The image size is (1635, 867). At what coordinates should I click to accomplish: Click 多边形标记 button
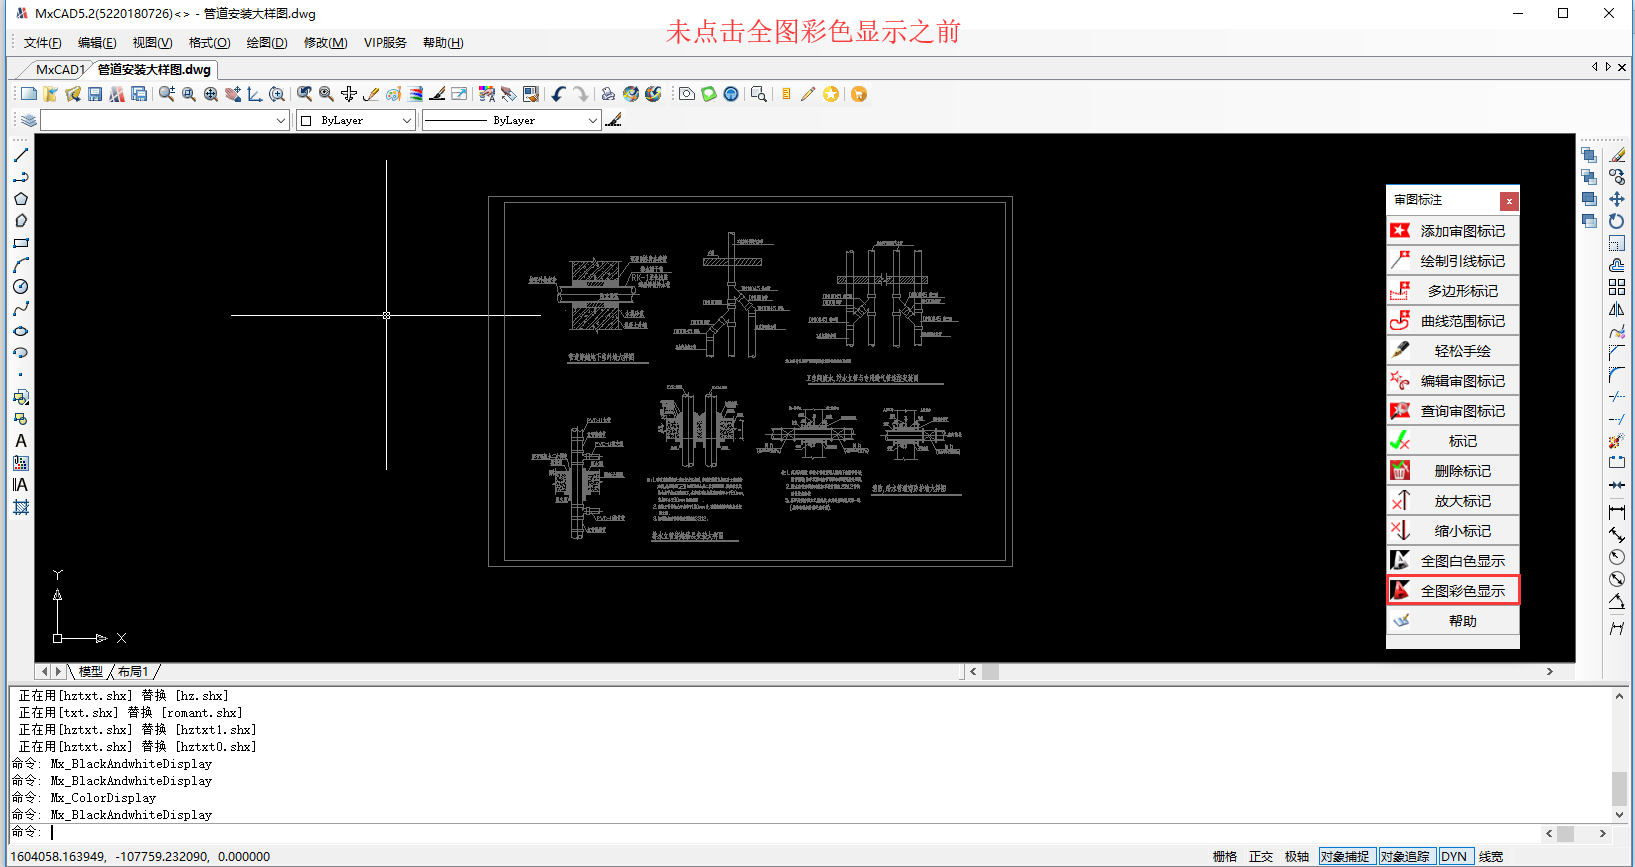pos(1453,291)
